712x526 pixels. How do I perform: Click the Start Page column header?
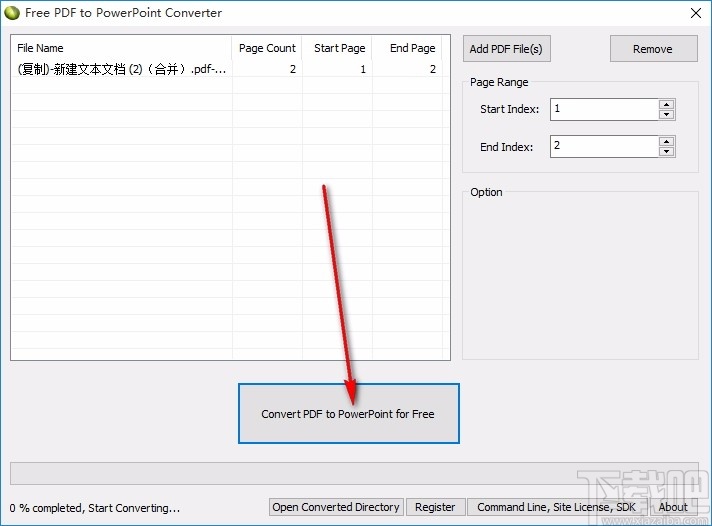337,48
